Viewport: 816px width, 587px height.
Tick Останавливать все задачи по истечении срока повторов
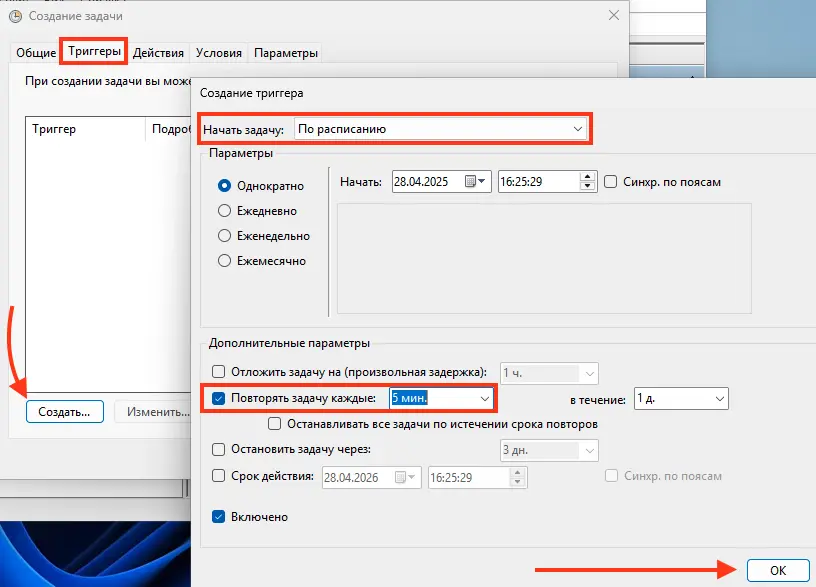274,424
